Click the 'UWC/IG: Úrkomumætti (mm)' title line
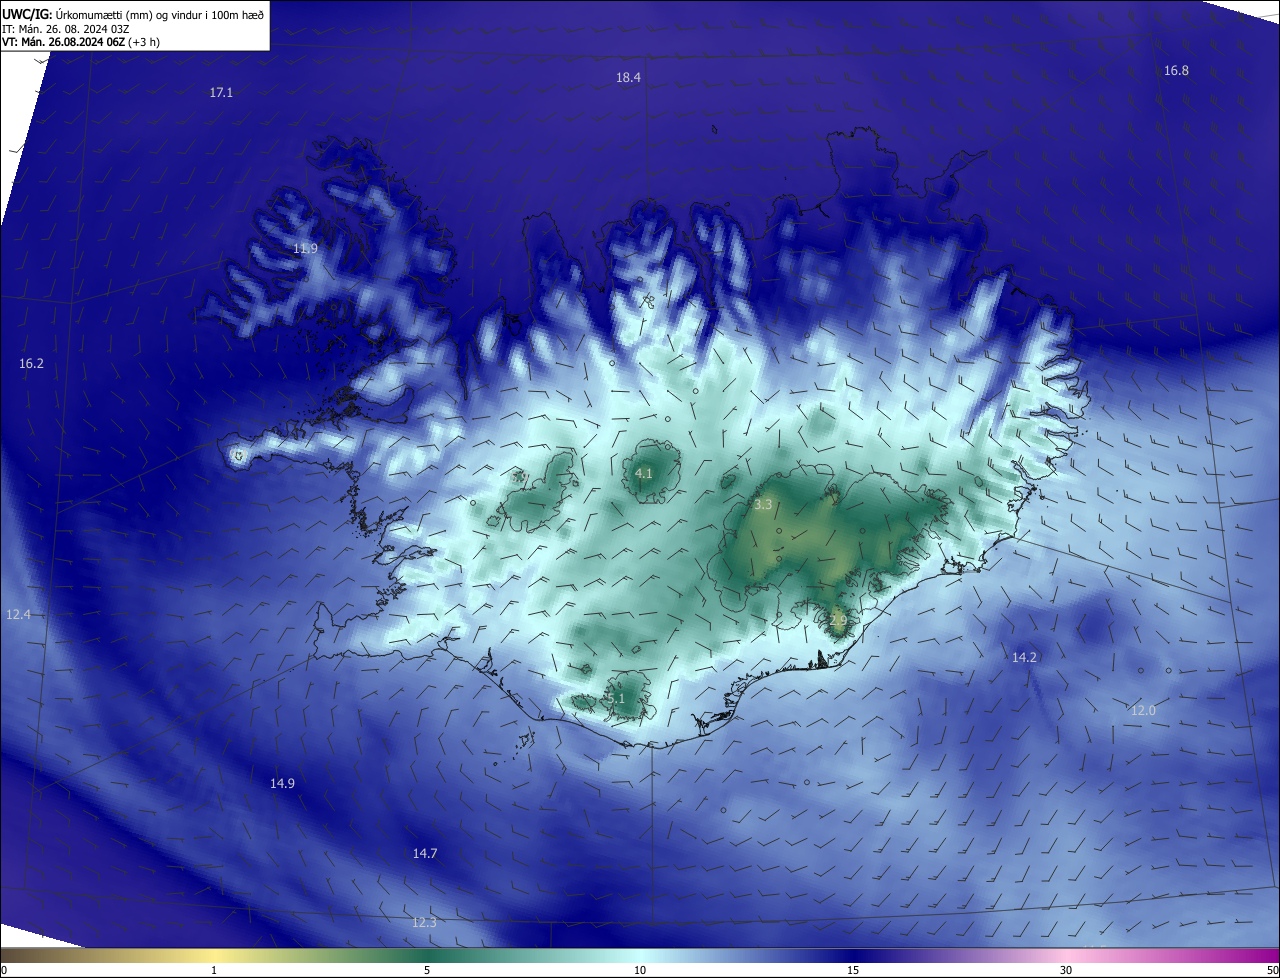 coord(133,13)
